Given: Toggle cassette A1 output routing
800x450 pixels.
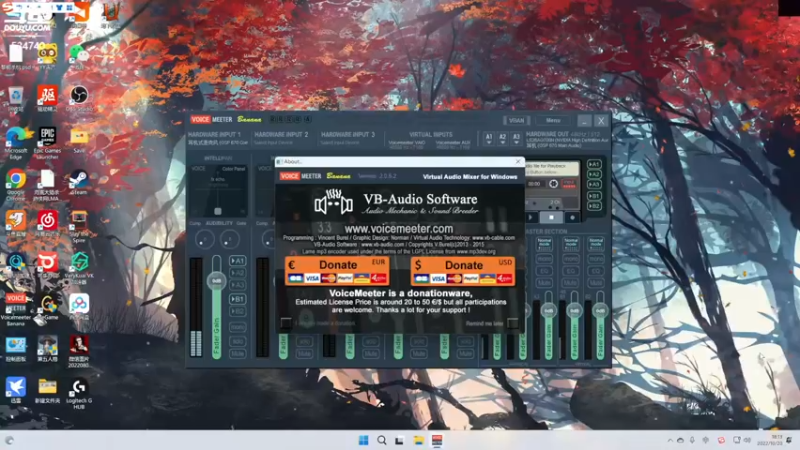Looking at the screenshot, I should [x=594, y=164].
